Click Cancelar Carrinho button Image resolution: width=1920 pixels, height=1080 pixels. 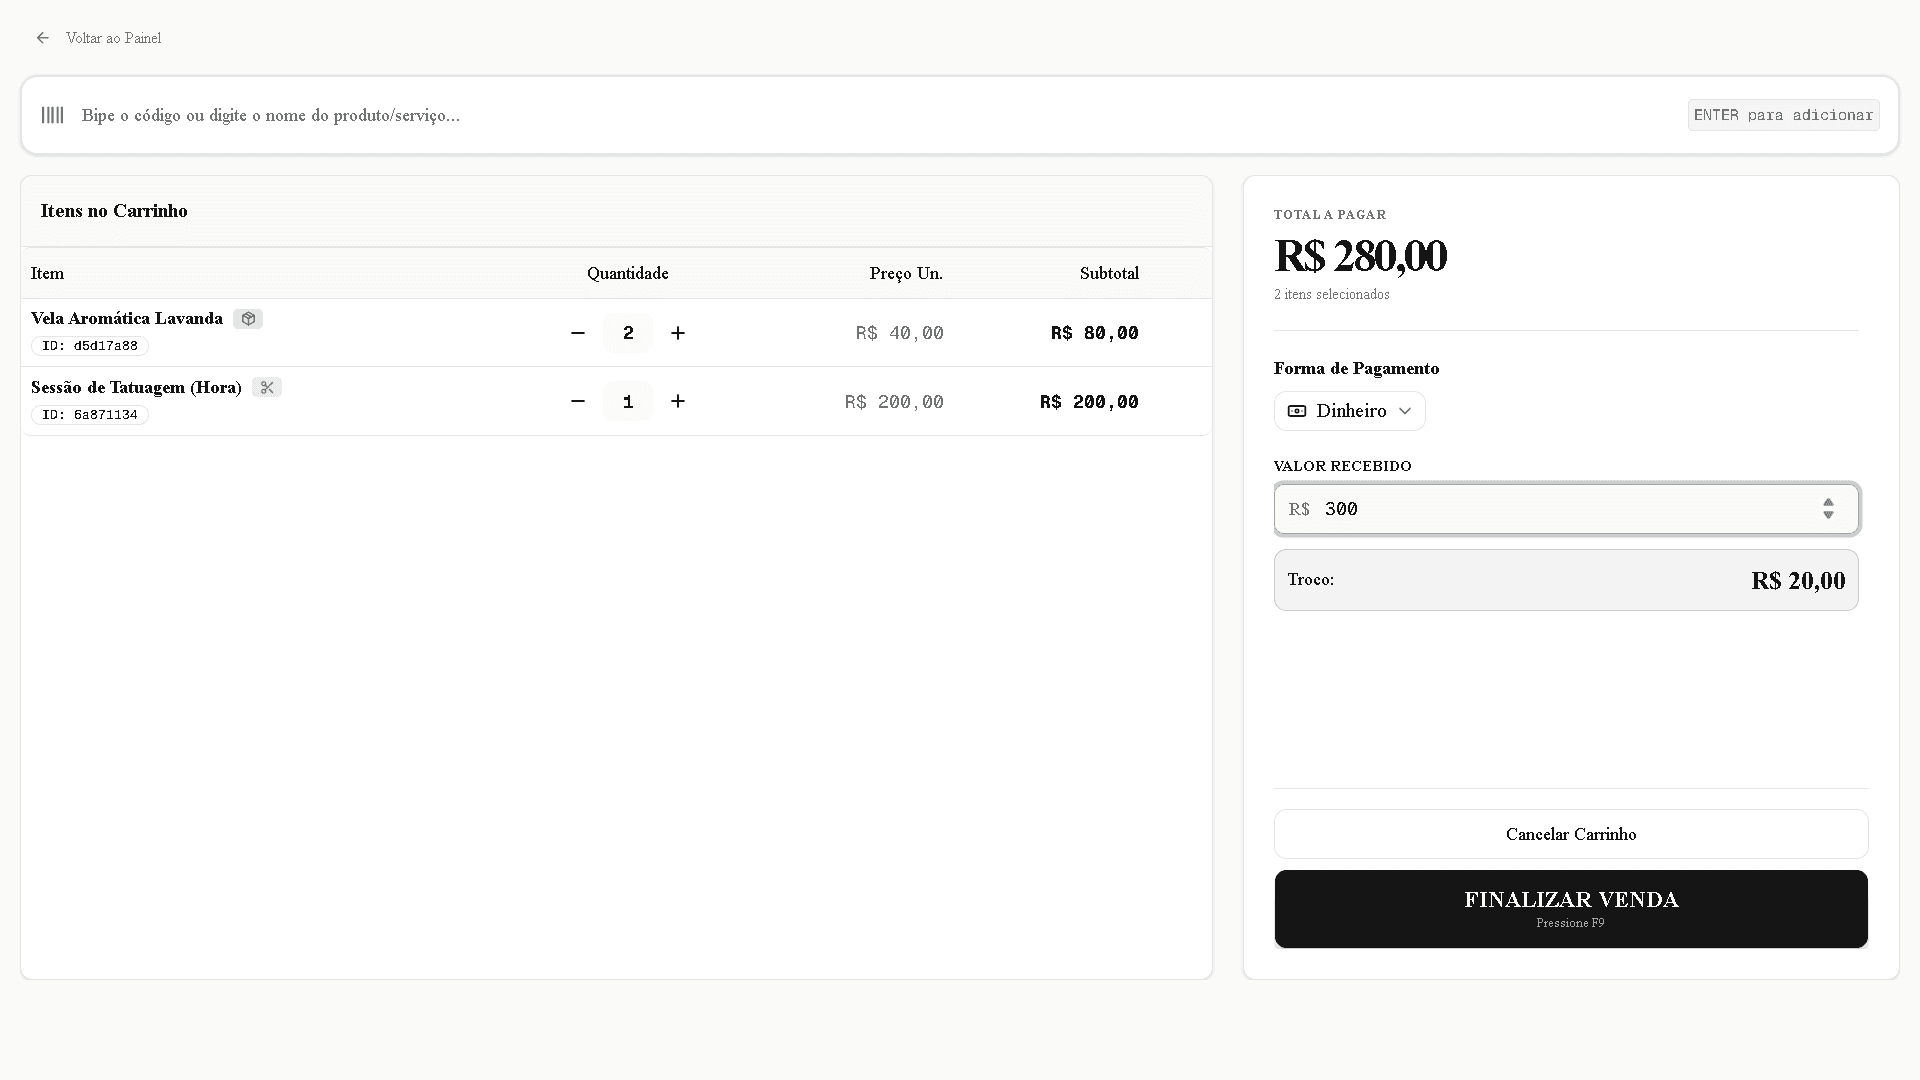(x=1570, y=834)
